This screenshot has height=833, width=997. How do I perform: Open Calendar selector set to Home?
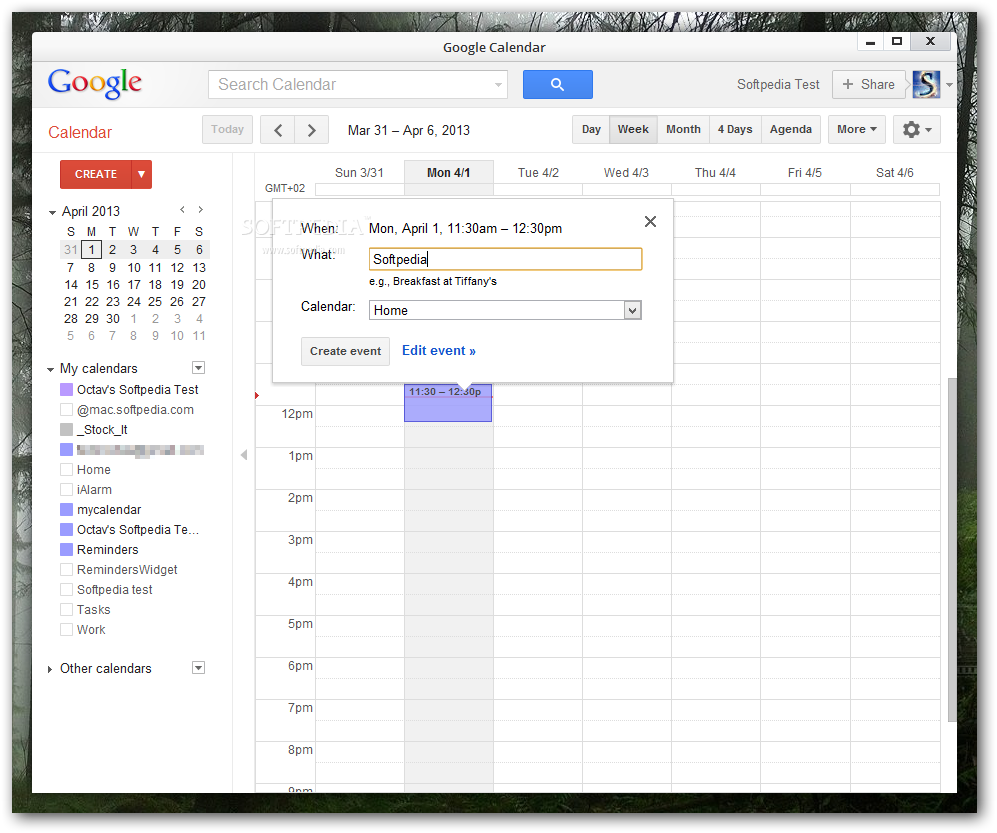(505, 310)
